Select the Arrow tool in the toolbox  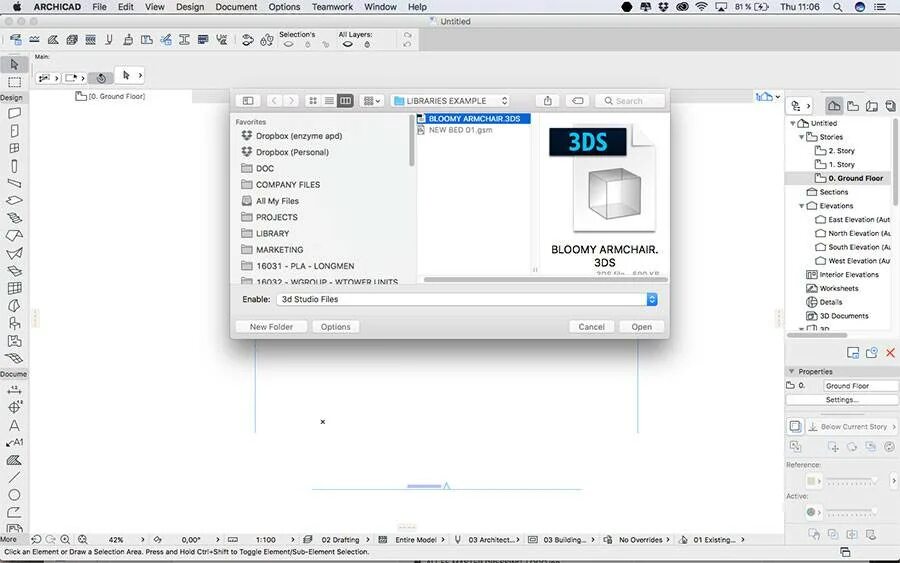tap(14, 64)
